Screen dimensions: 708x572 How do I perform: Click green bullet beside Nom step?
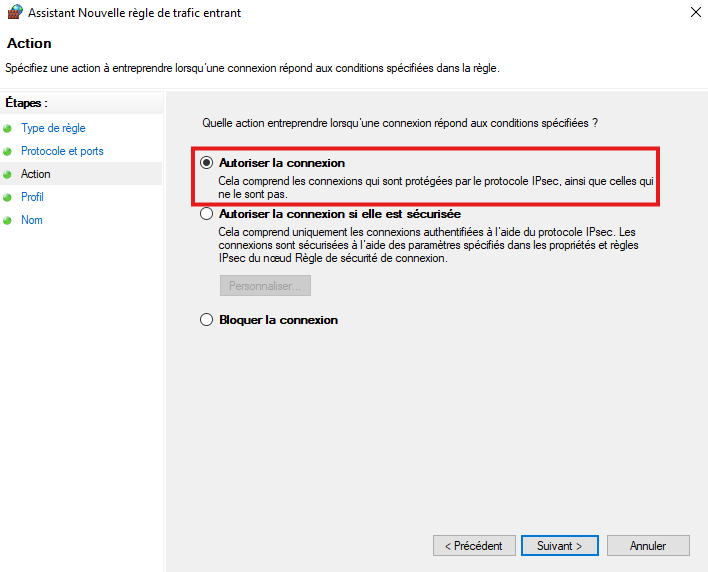click(x=8, y=221)
